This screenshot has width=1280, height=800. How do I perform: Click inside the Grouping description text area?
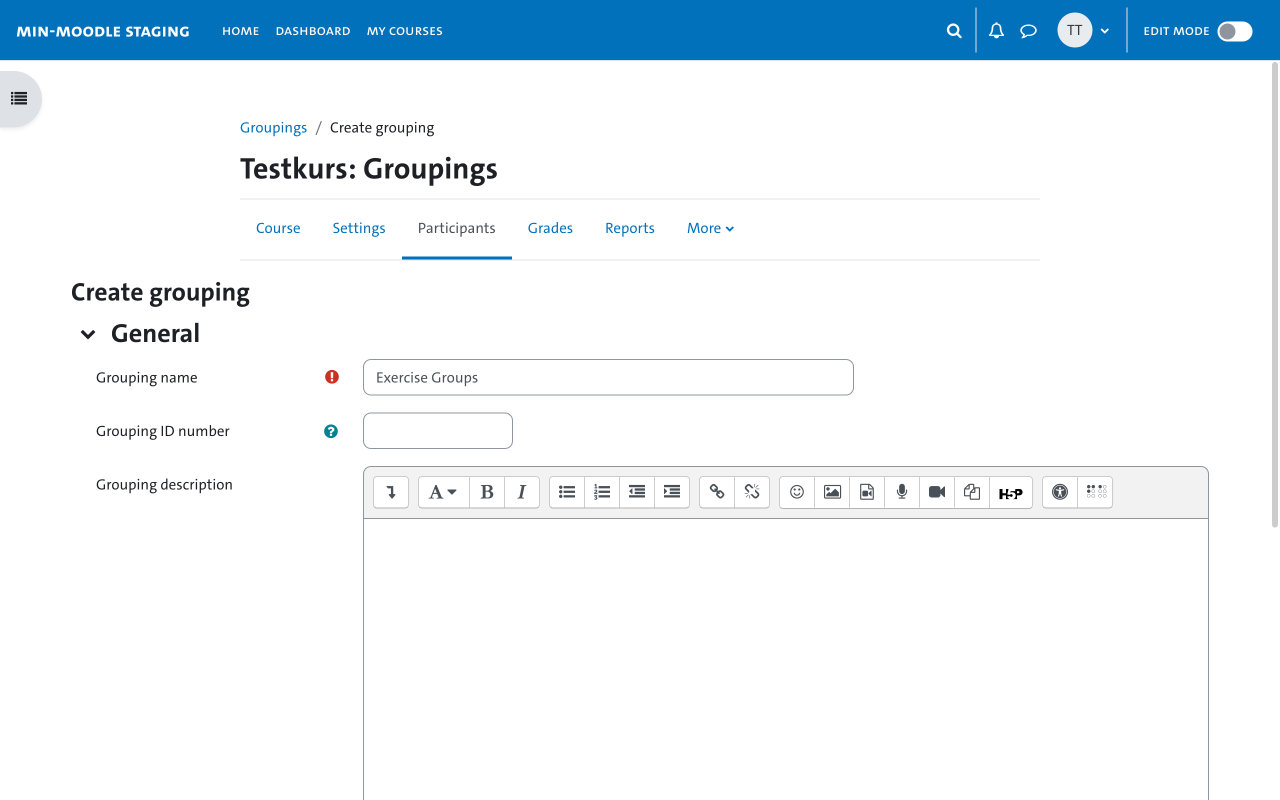786,659
